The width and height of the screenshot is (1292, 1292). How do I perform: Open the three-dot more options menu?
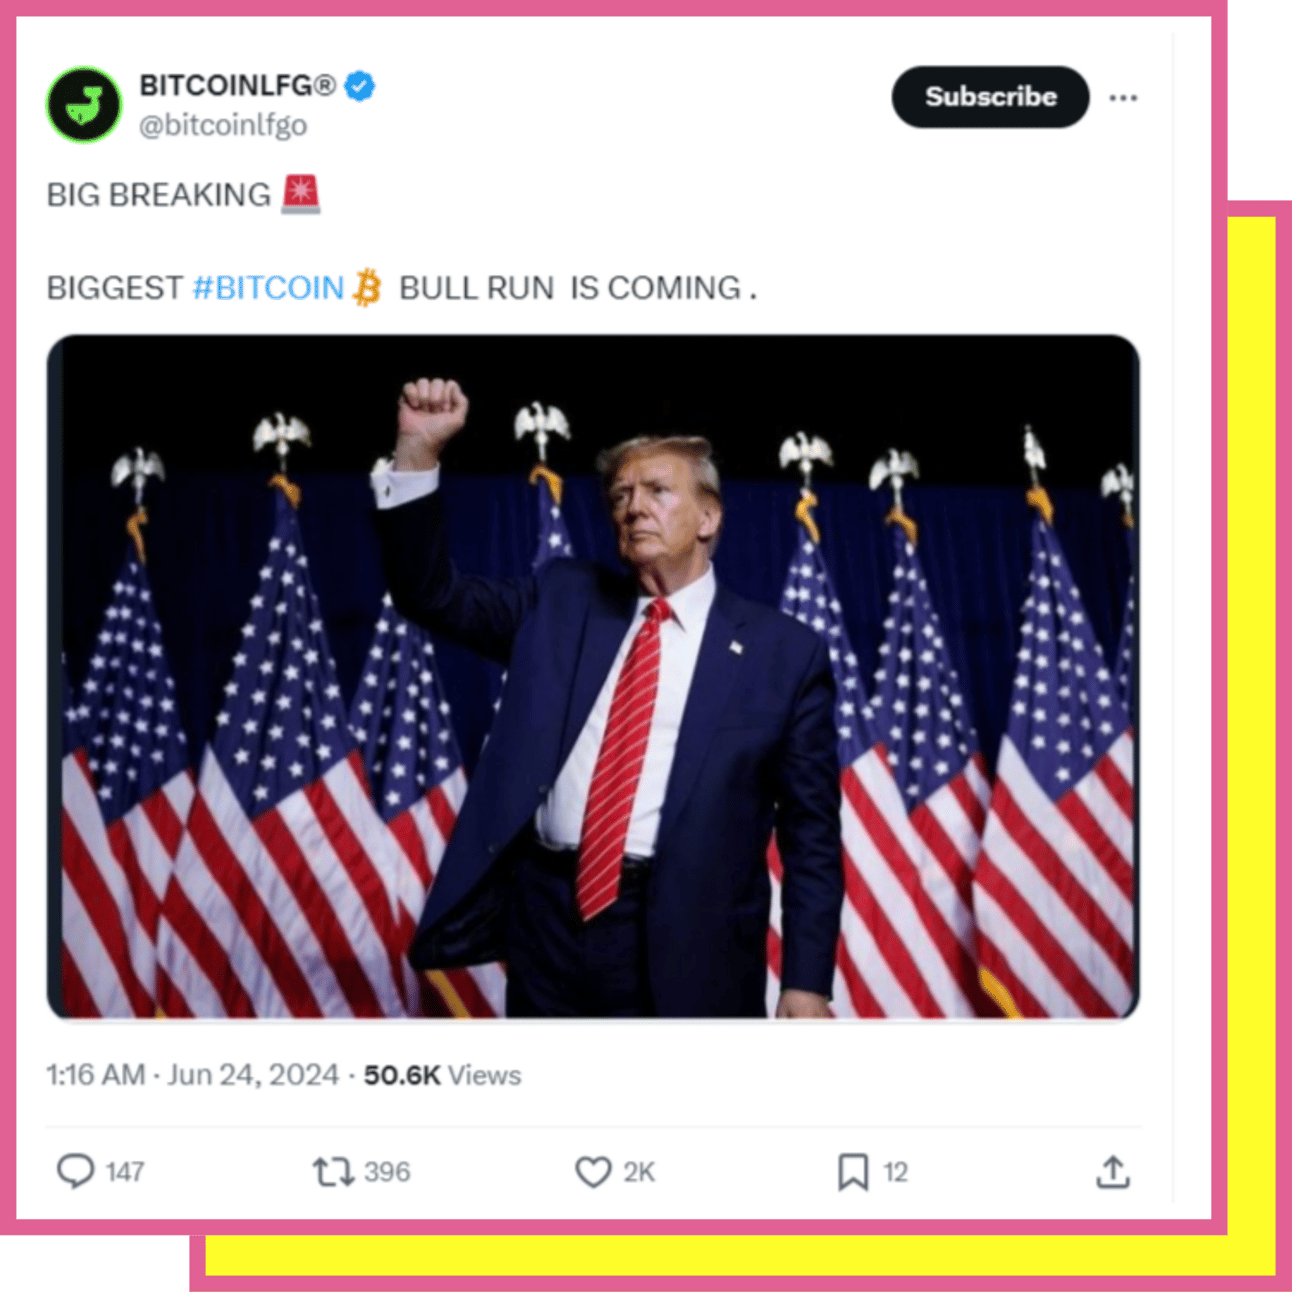click(1123, 98)
